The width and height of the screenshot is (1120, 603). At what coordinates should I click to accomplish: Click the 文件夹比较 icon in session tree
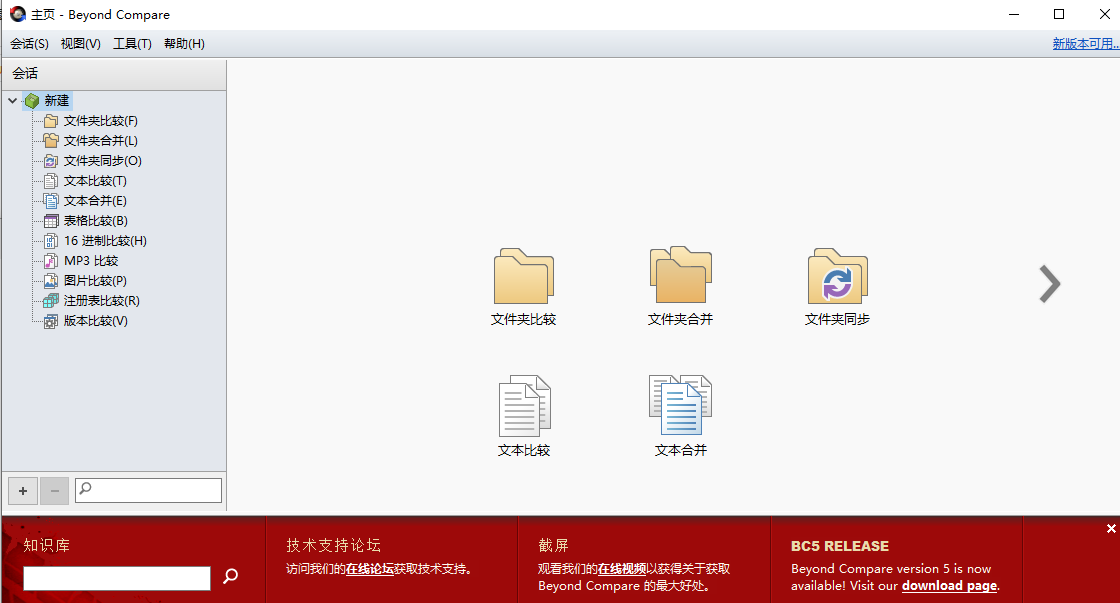[x=51, y=121]
